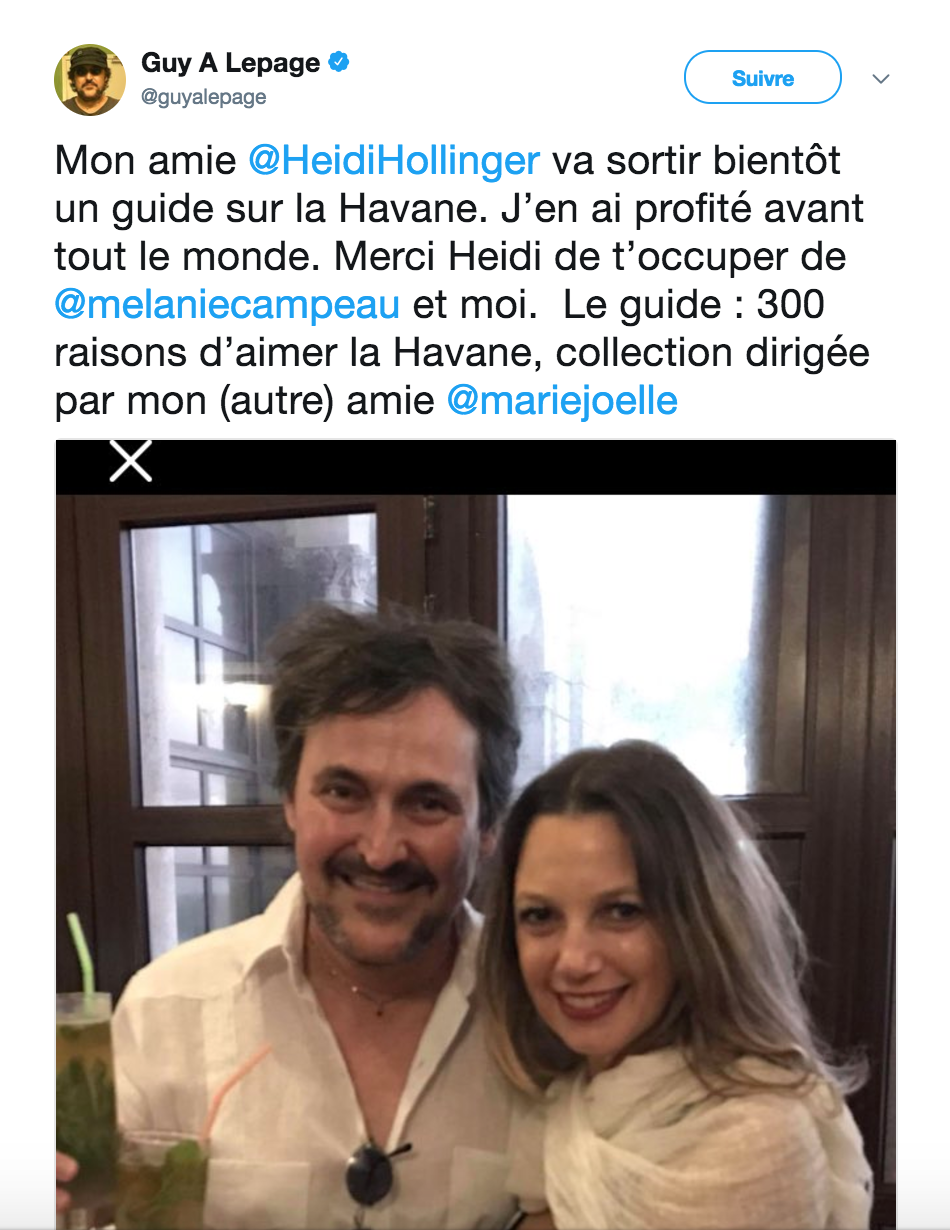
Task: Follow the account with the Suivre button
Action: [763, 78]
